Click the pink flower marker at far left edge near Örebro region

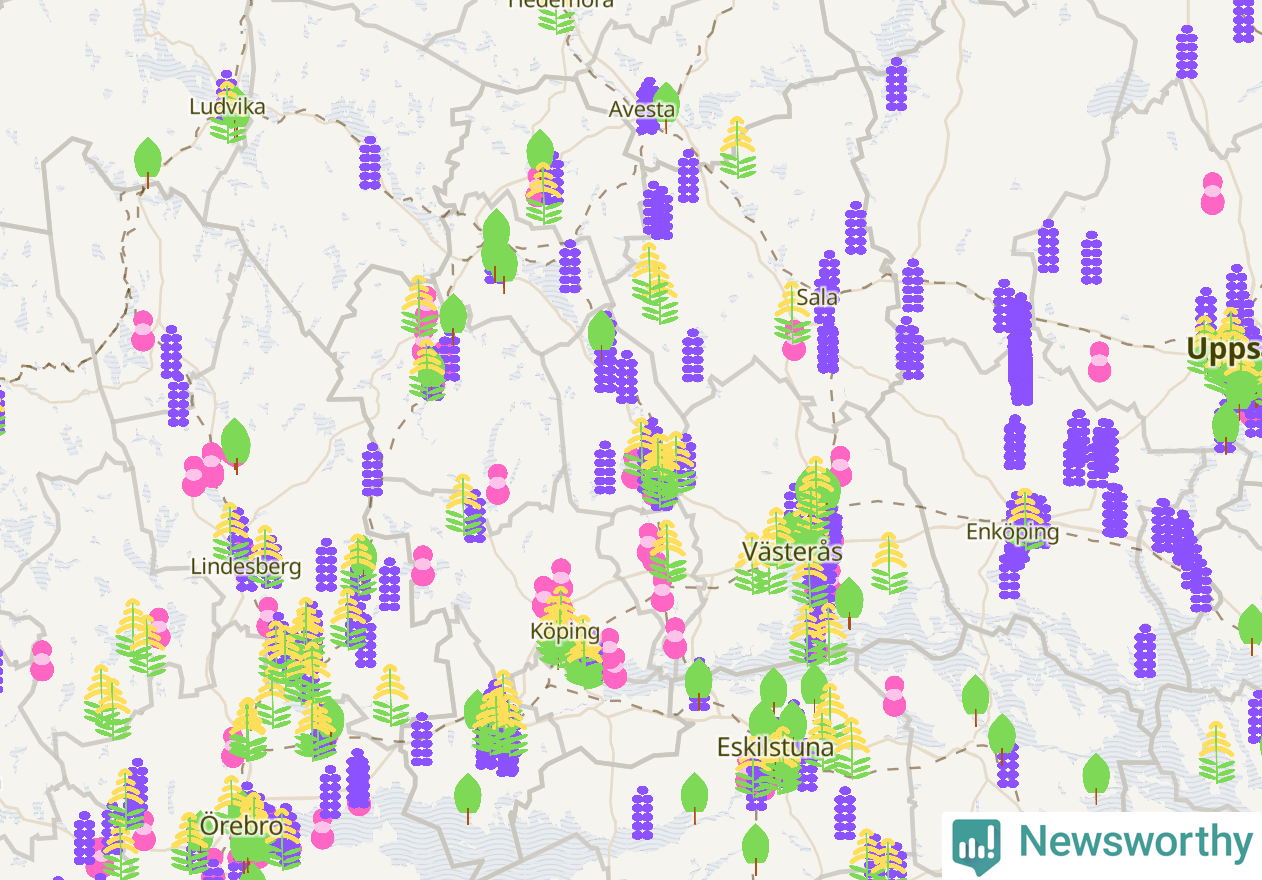click(x=42, y=661)
